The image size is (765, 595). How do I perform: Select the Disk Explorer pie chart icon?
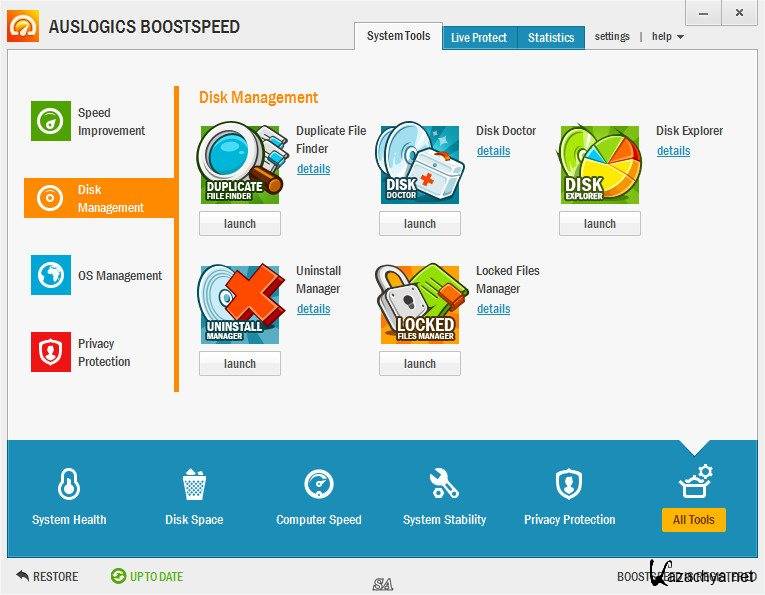[600, 164]
